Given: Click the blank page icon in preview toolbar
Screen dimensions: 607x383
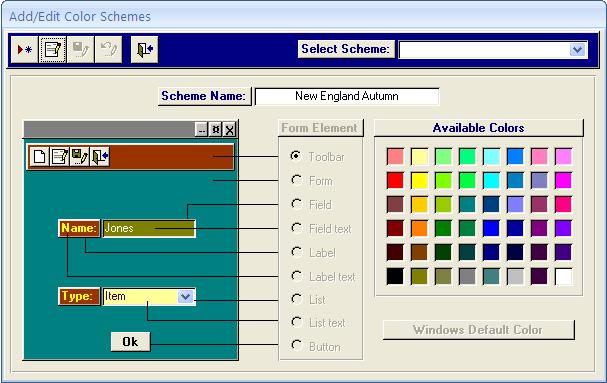Looking at the screenshot, I should pyautogui.click(x=39, y=157).
